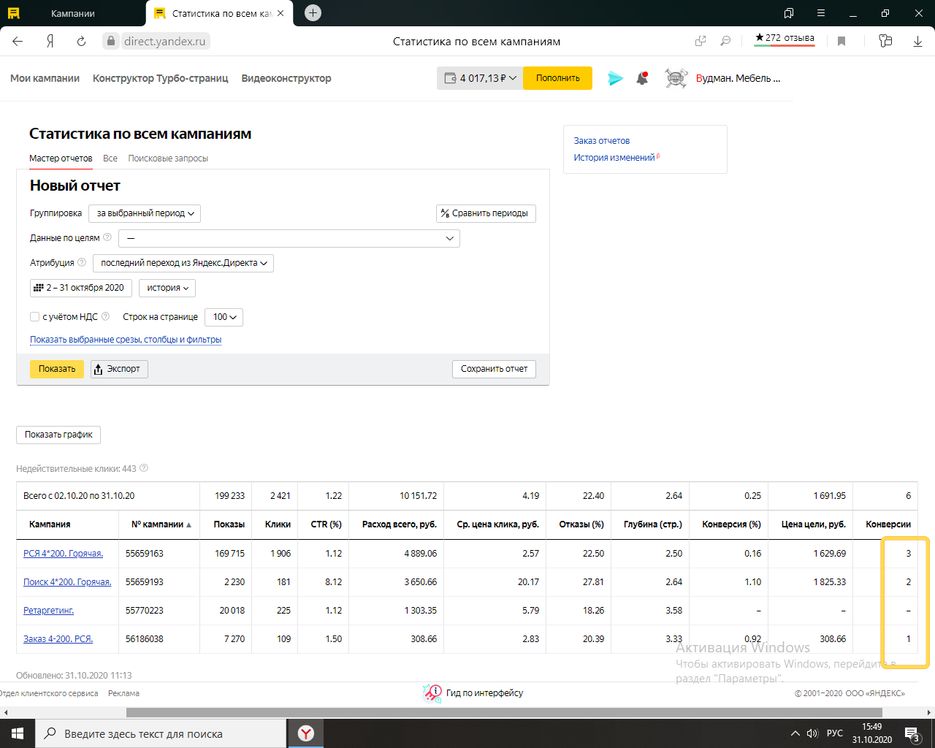Click the account avatar icon
Screen dimensions: 935x748
676,78
